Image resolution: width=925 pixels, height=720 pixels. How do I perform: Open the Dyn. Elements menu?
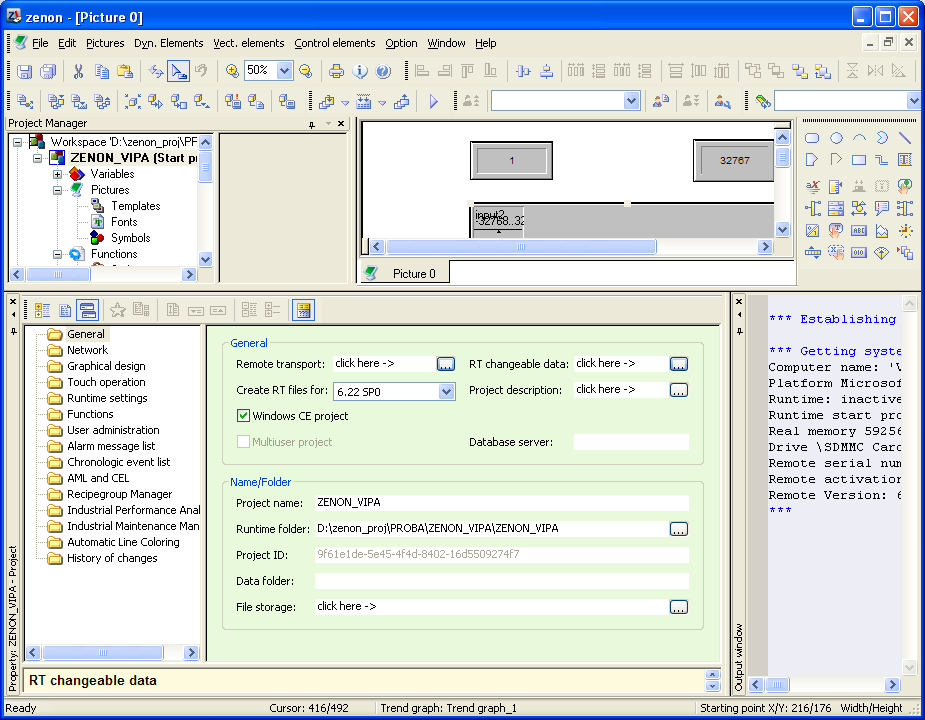(x=168, y=43)
